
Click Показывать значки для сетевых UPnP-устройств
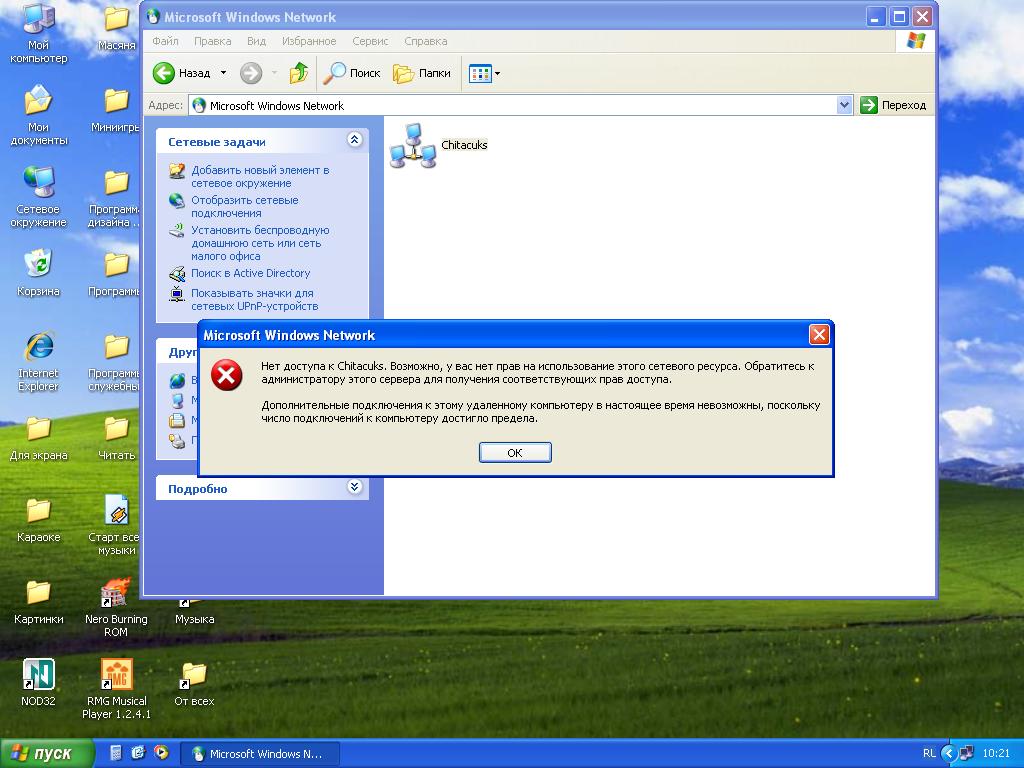click(x=254, y=300)
